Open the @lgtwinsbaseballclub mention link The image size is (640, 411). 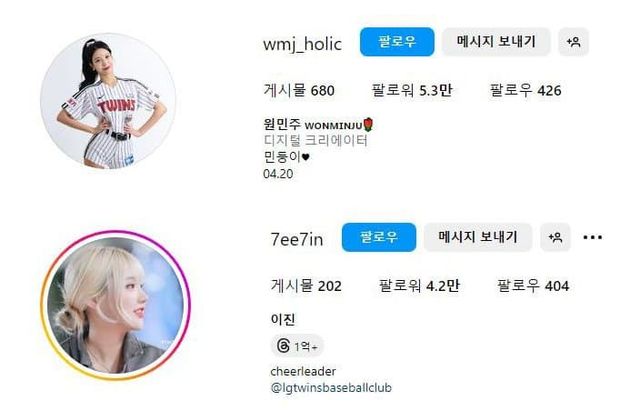point(331,388)
